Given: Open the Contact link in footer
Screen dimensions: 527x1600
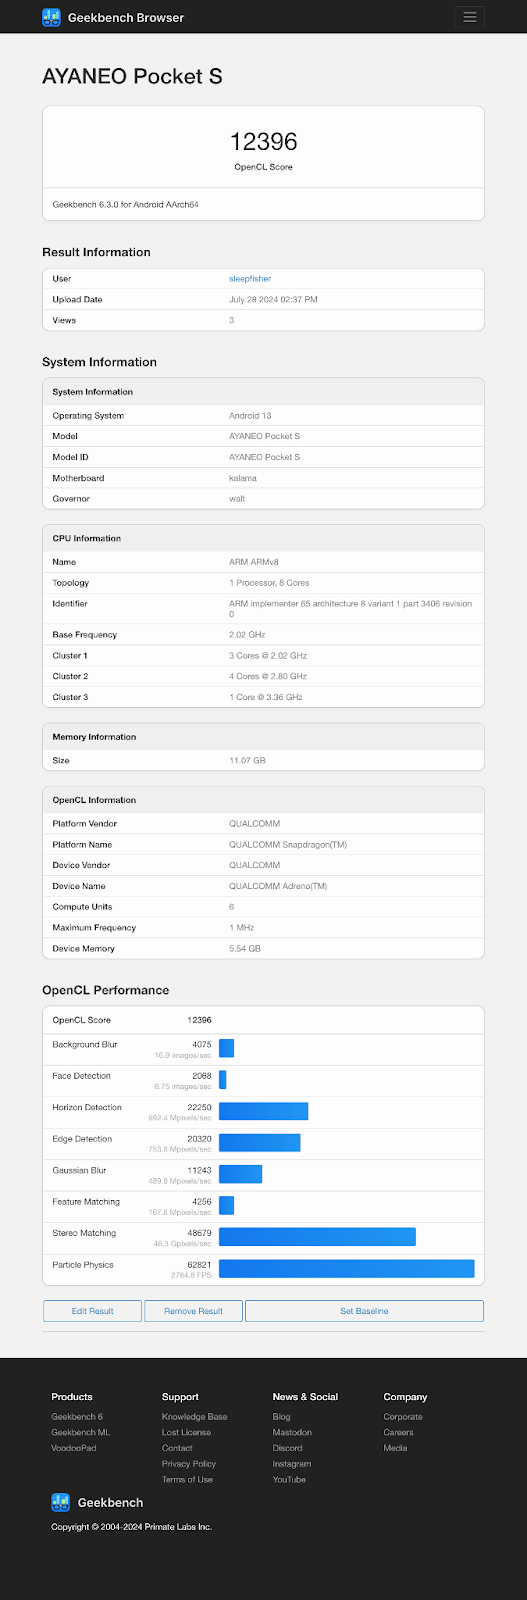Looking at the screenshot, I should point(177,1448).
